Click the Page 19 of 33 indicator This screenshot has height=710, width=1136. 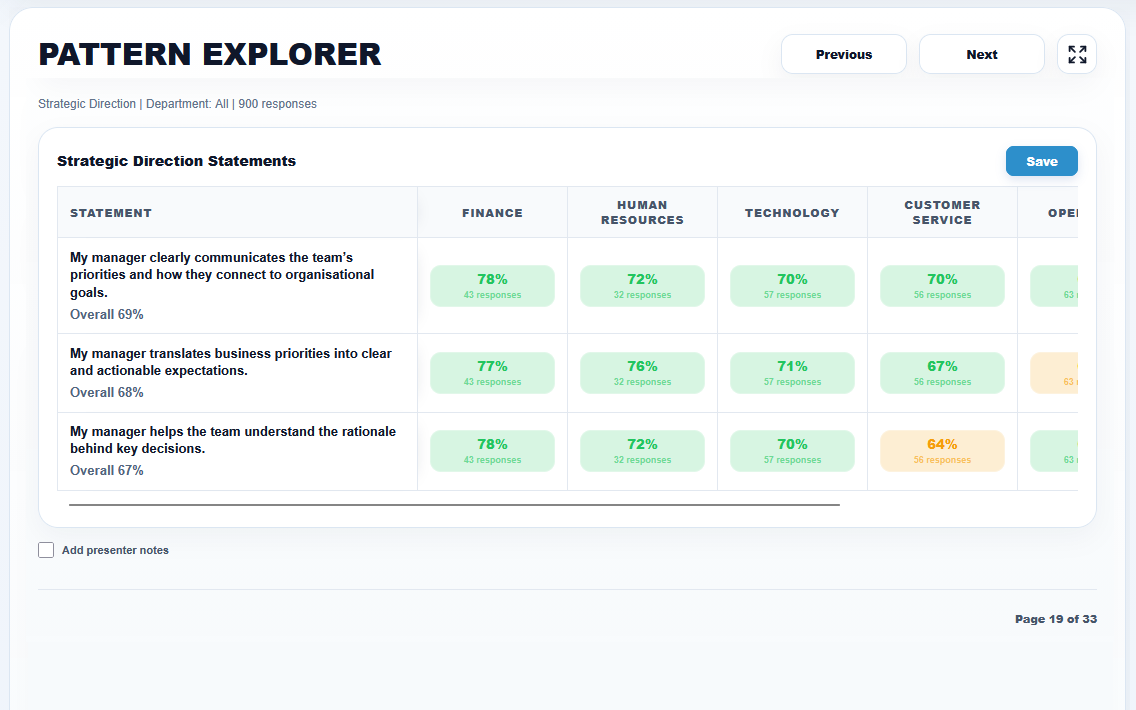pos(1056,619)
